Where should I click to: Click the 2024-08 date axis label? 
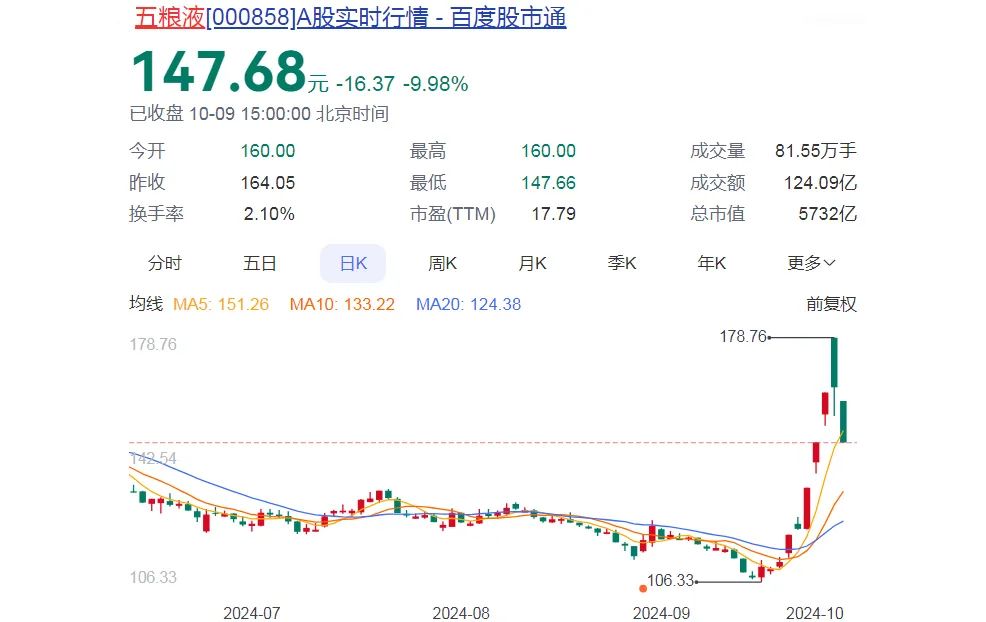[461, 613]
